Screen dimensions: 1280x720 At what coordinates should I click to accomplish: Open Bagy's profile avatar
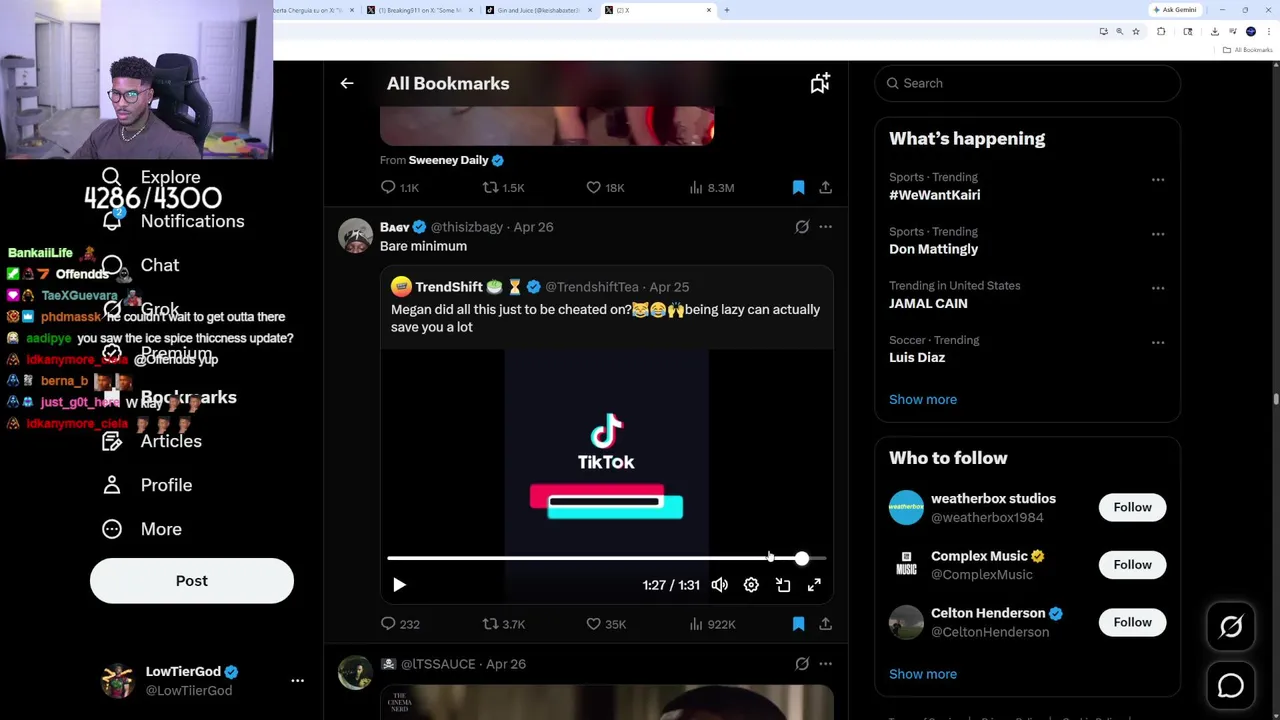pos(355,236)
